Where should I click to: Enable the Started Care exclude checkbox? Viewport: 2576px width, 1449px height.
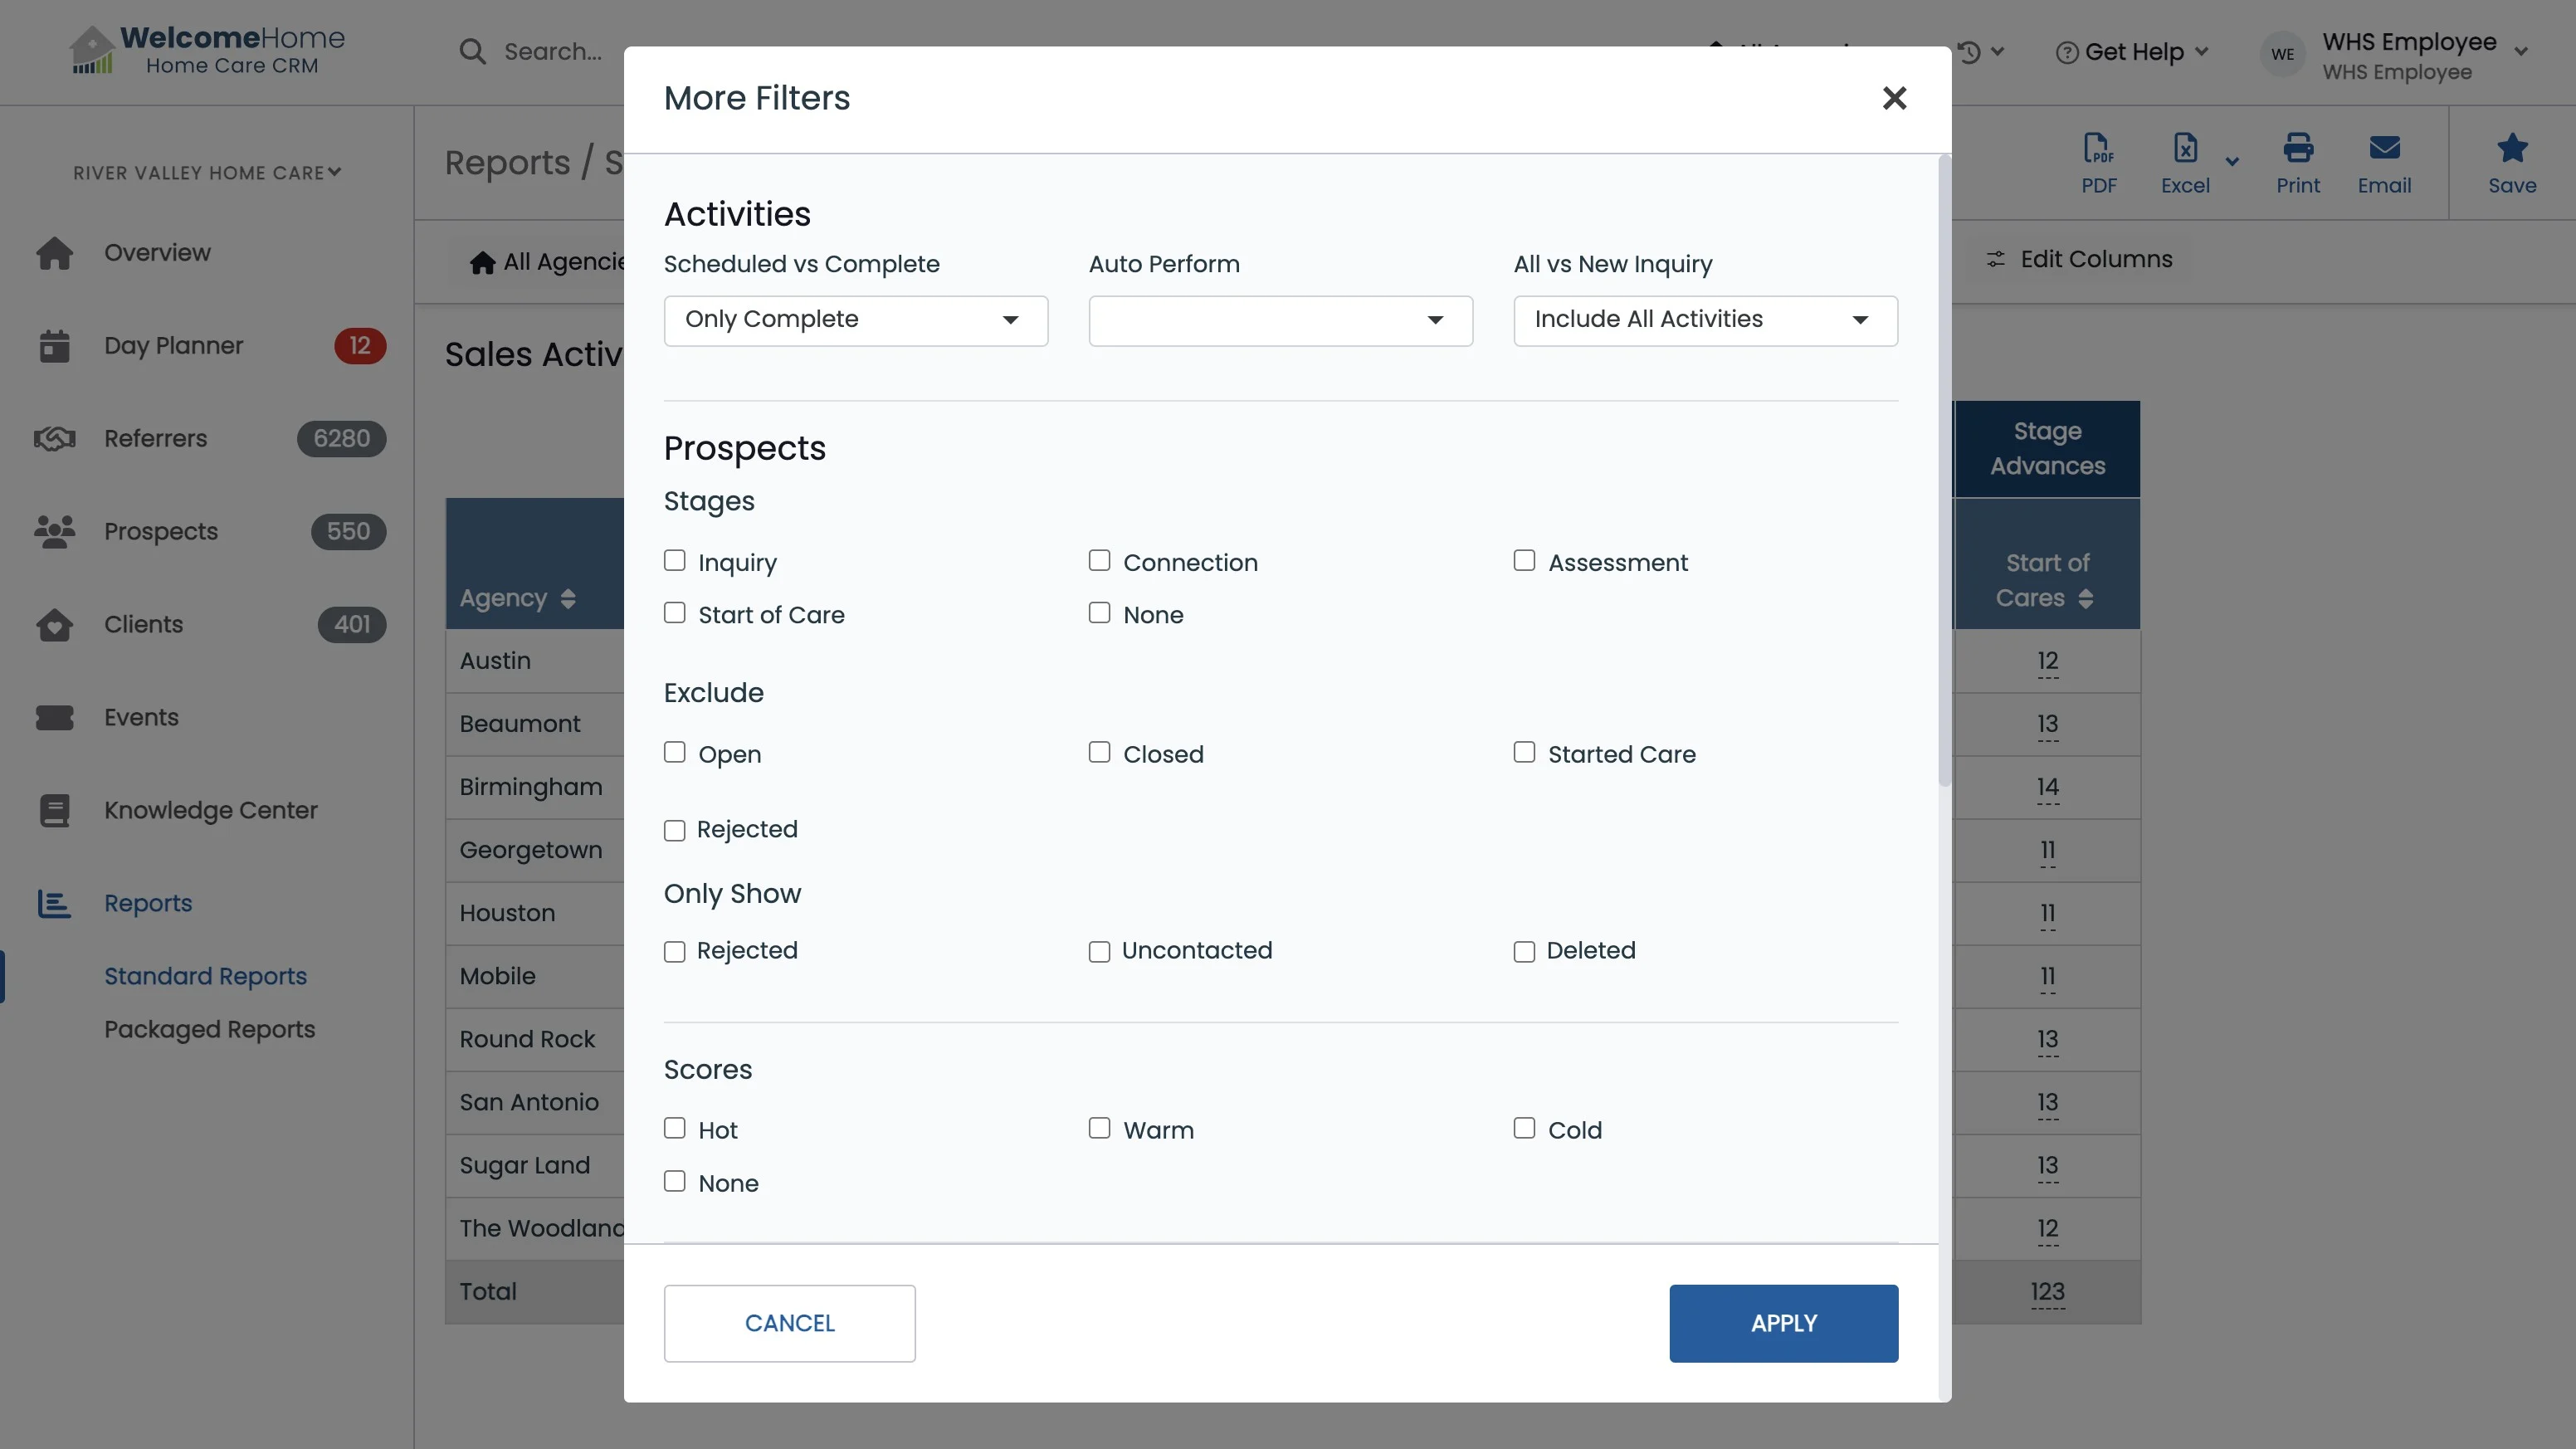click(x=1524, y=753)
